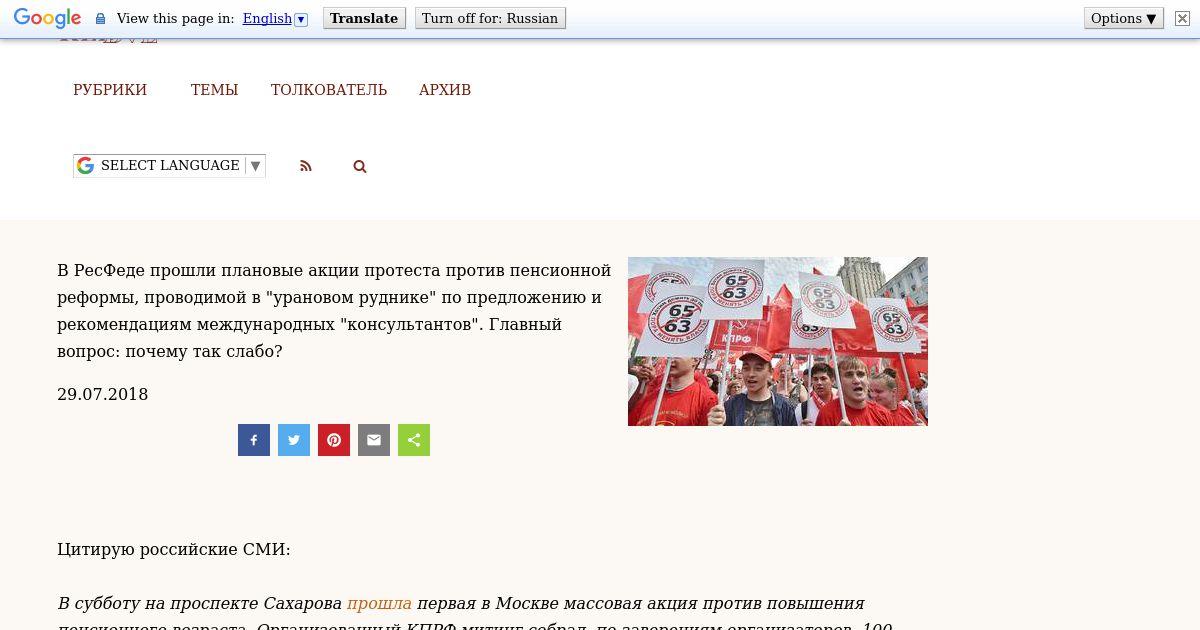The width and height of the screenshot is (1200, 630).
Task: Click the Google logo in translate bar
Action: pos(47,18)
